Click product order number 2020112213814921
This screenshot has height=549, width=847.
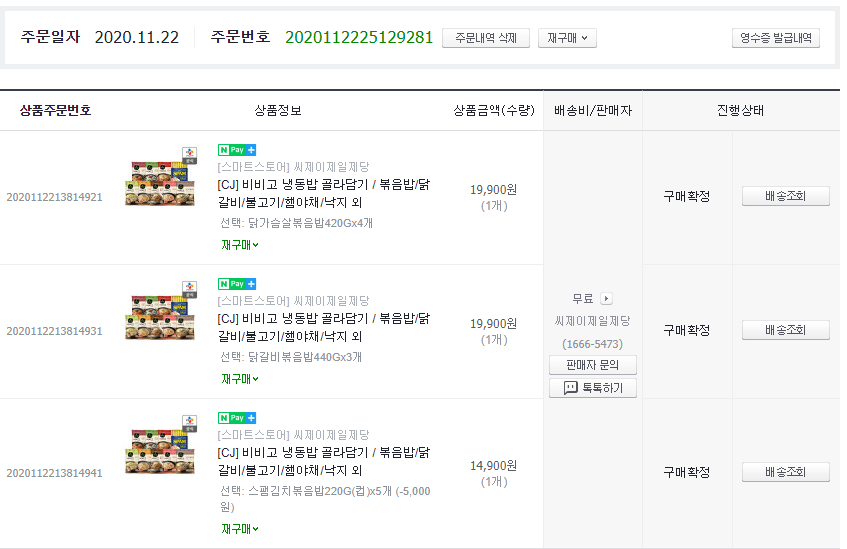[x=54, y=197]
